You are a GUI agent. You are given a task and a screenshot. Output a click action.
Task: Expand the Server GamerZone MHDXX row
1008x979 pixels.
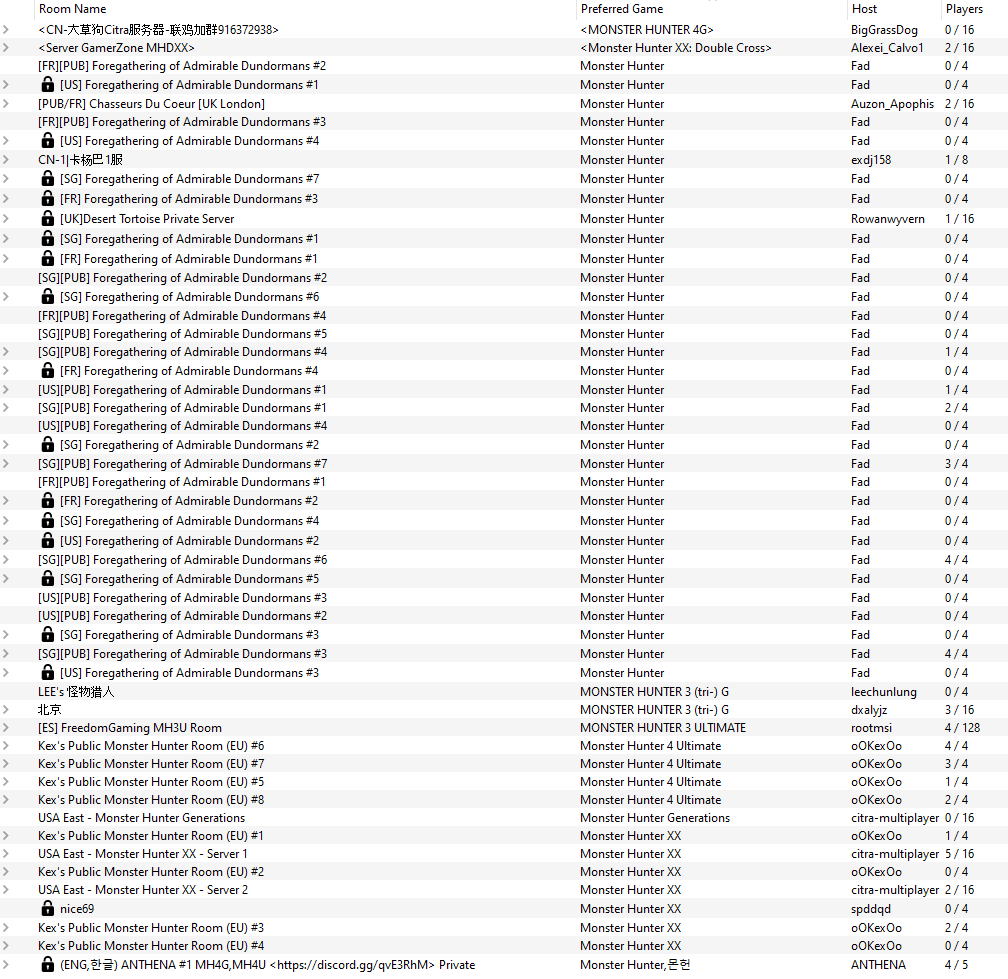click(x=6, y=48)
